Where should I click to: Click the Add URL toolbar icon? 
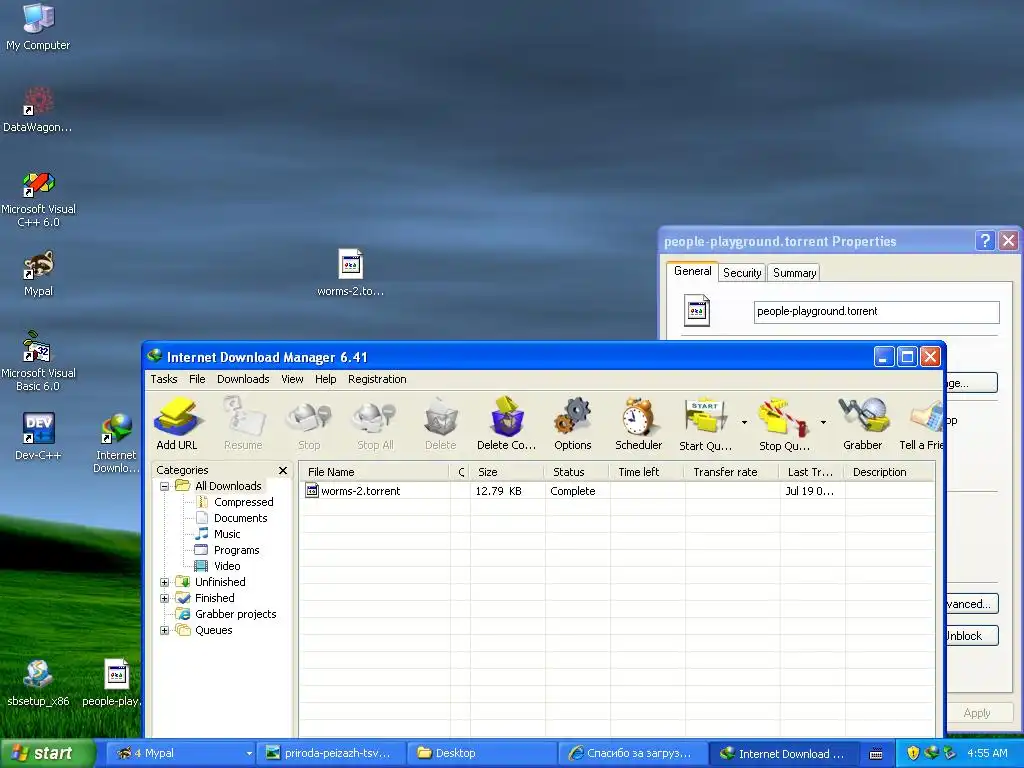[x=176, y=423]
